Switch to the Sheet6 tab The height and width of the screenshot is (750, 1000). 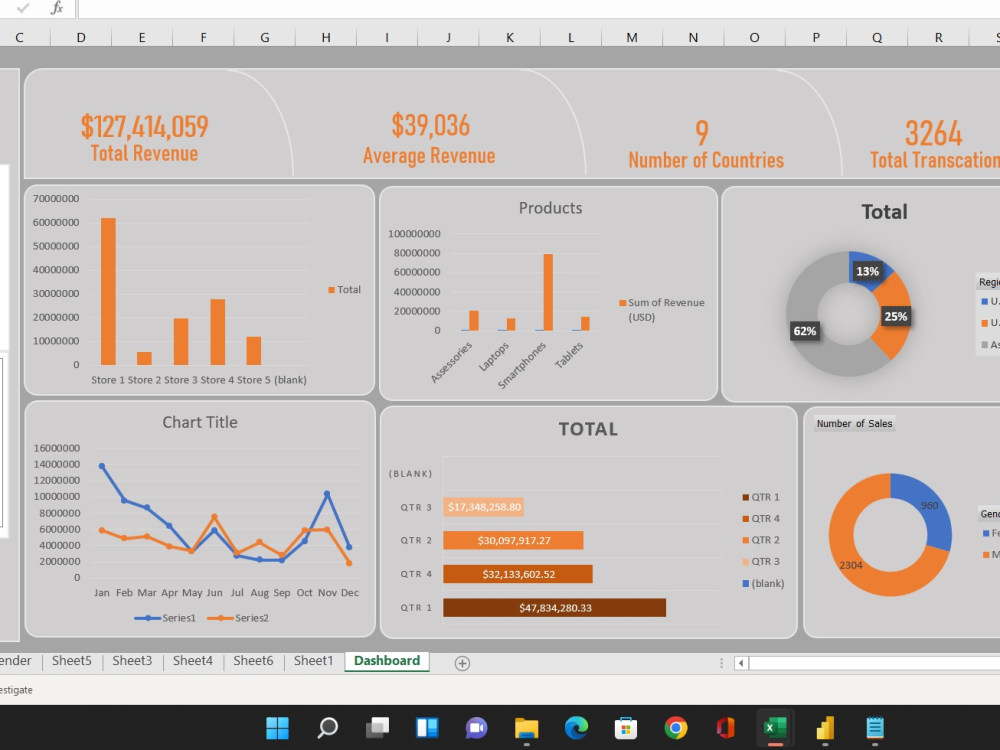[253, 661]
